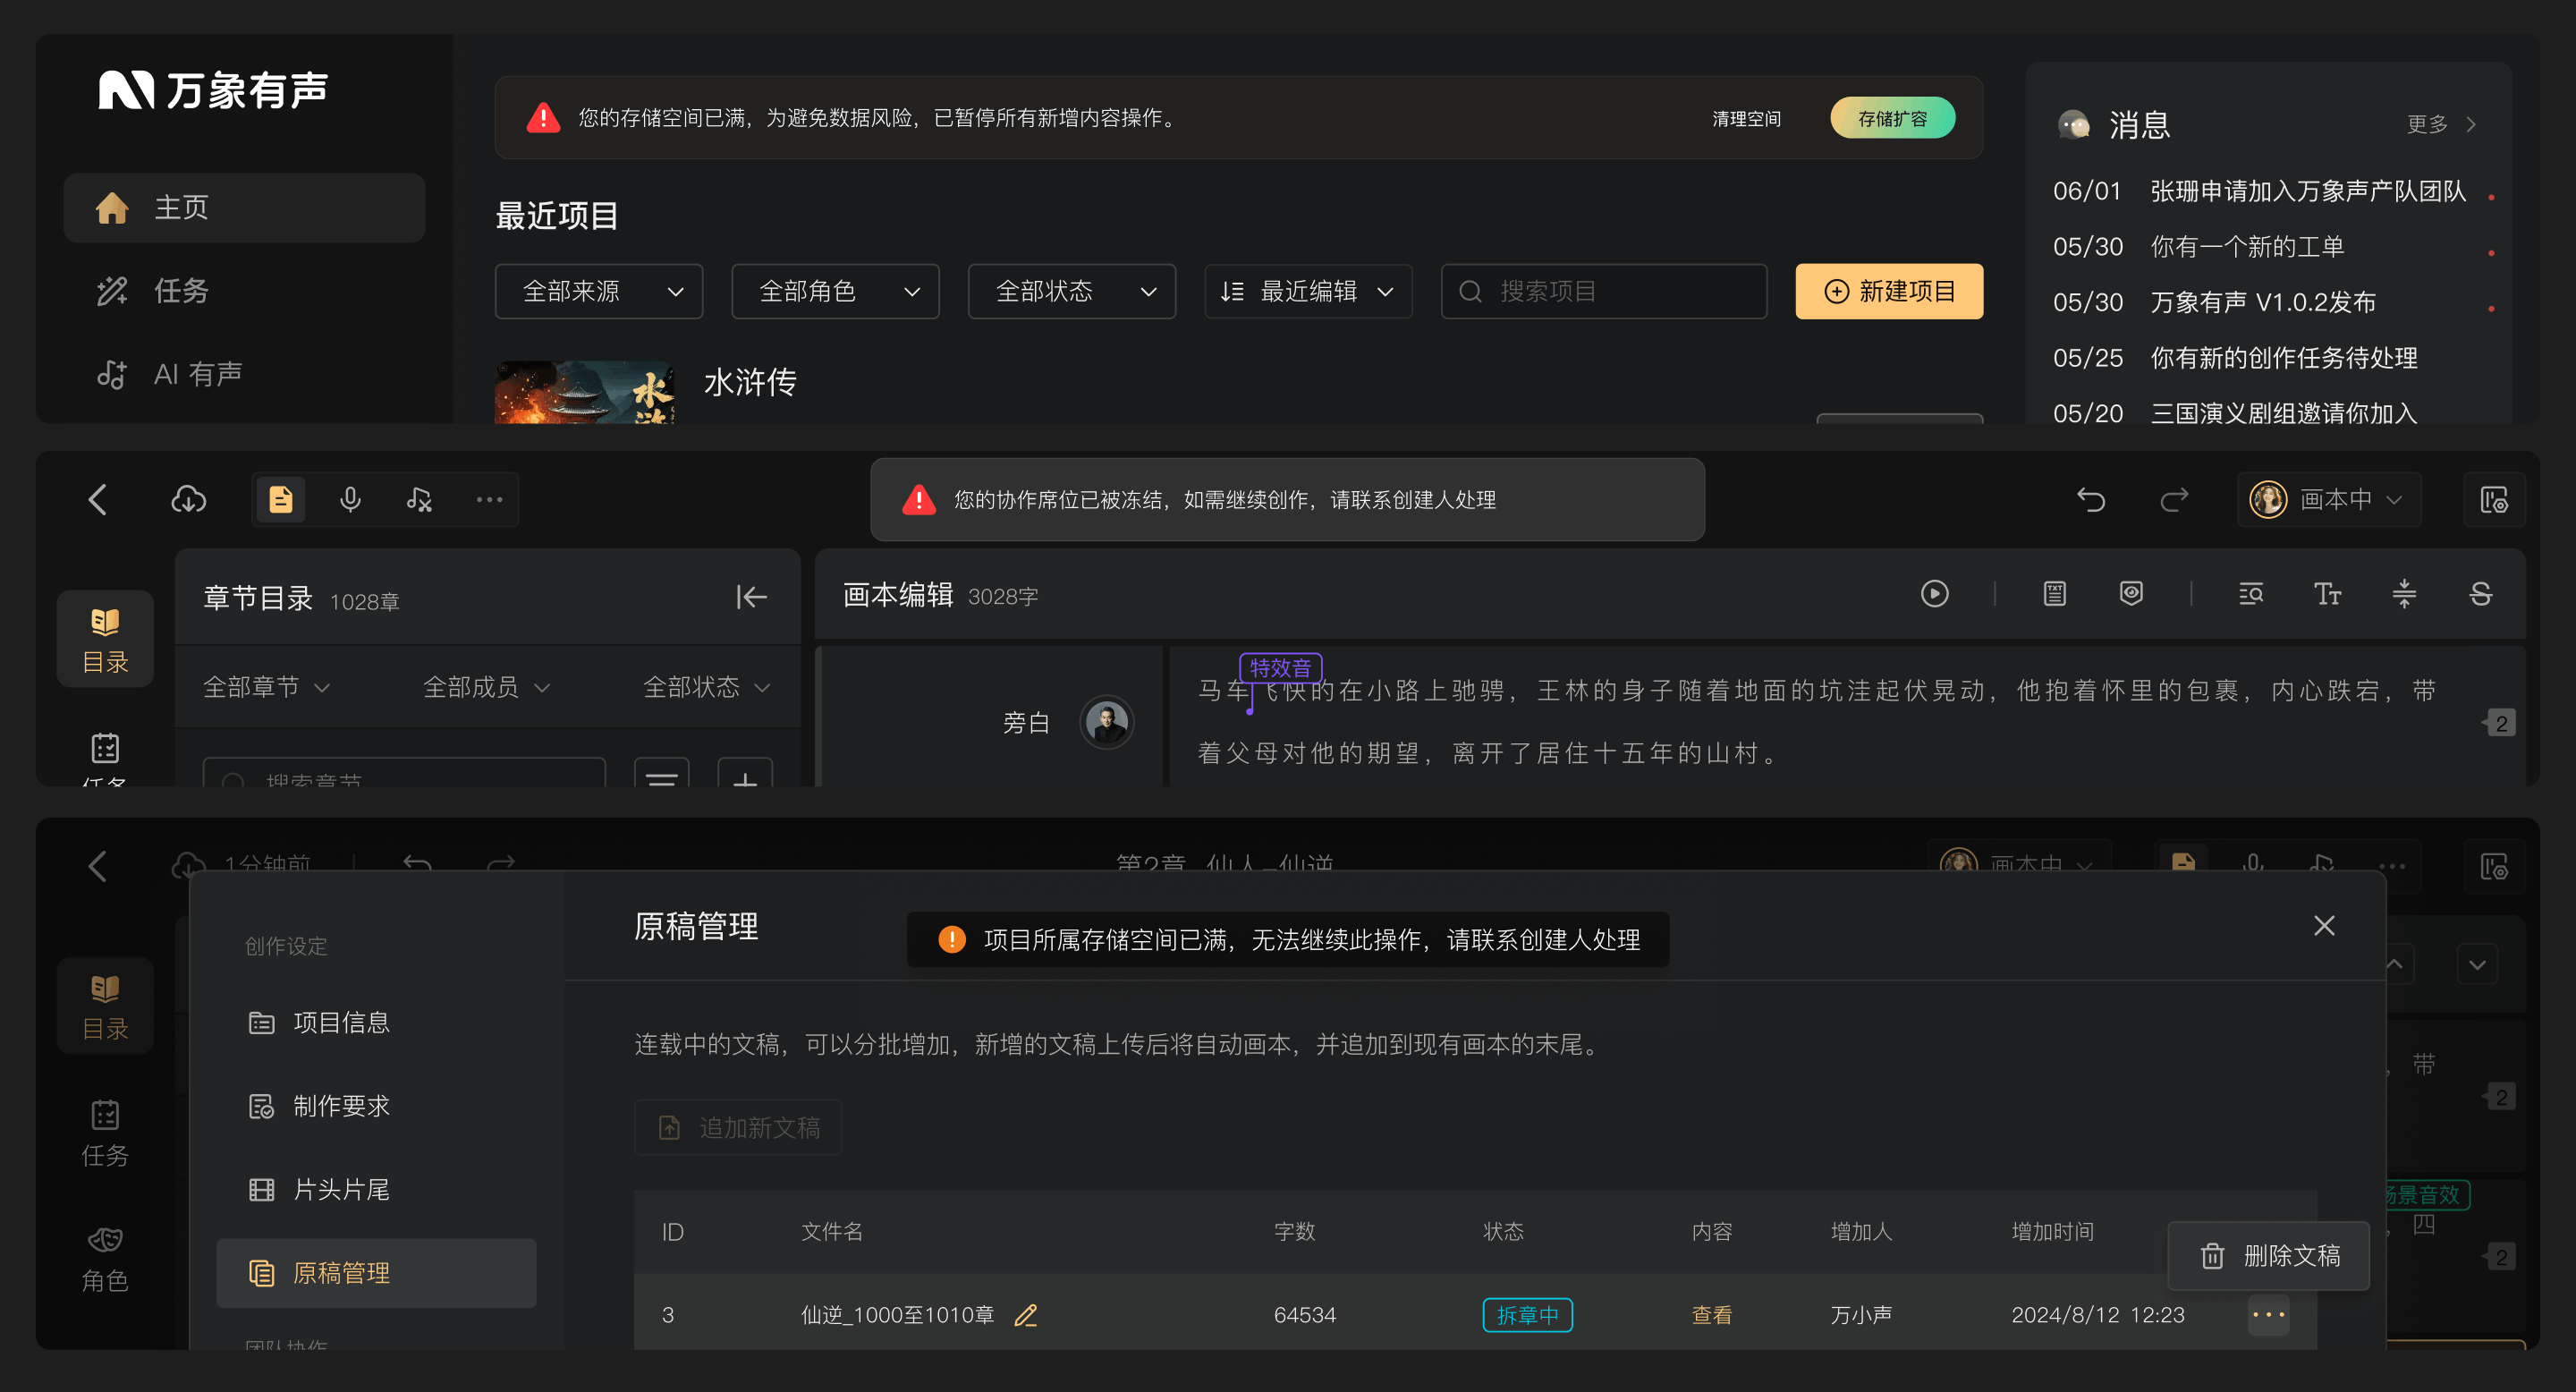This screenshot has width=2576, height=1392.
Task: Click the cloud download sync icon
Action: pyautogui.click(x=188, y=499)
